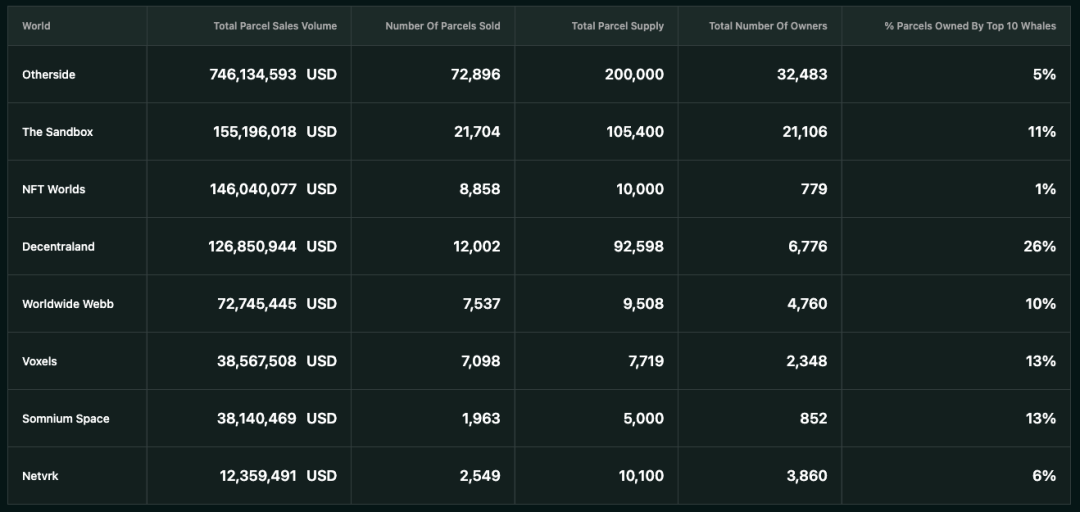Select The Sandbox world name

(57, 132)
